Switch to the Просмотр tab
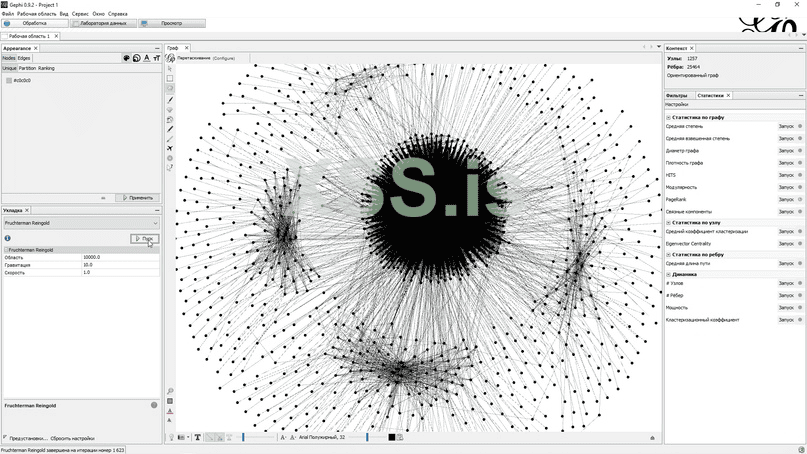Screen dimensions: 807x454 (x=172, y=23)
